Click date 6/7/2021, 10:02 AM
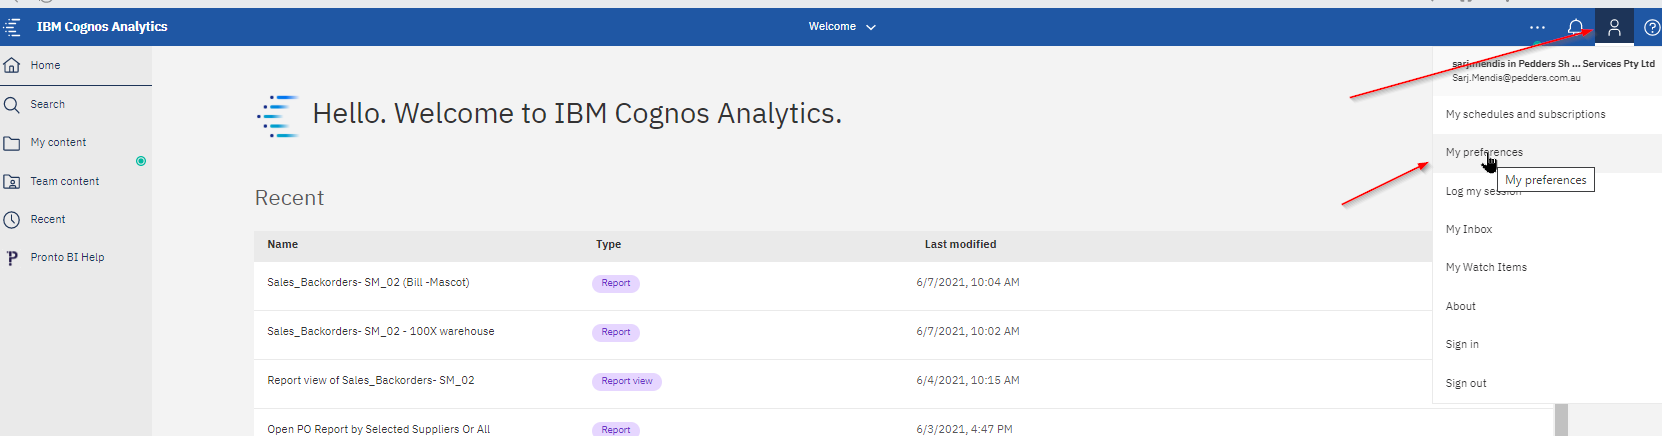1662x436 pixels. 968,331
